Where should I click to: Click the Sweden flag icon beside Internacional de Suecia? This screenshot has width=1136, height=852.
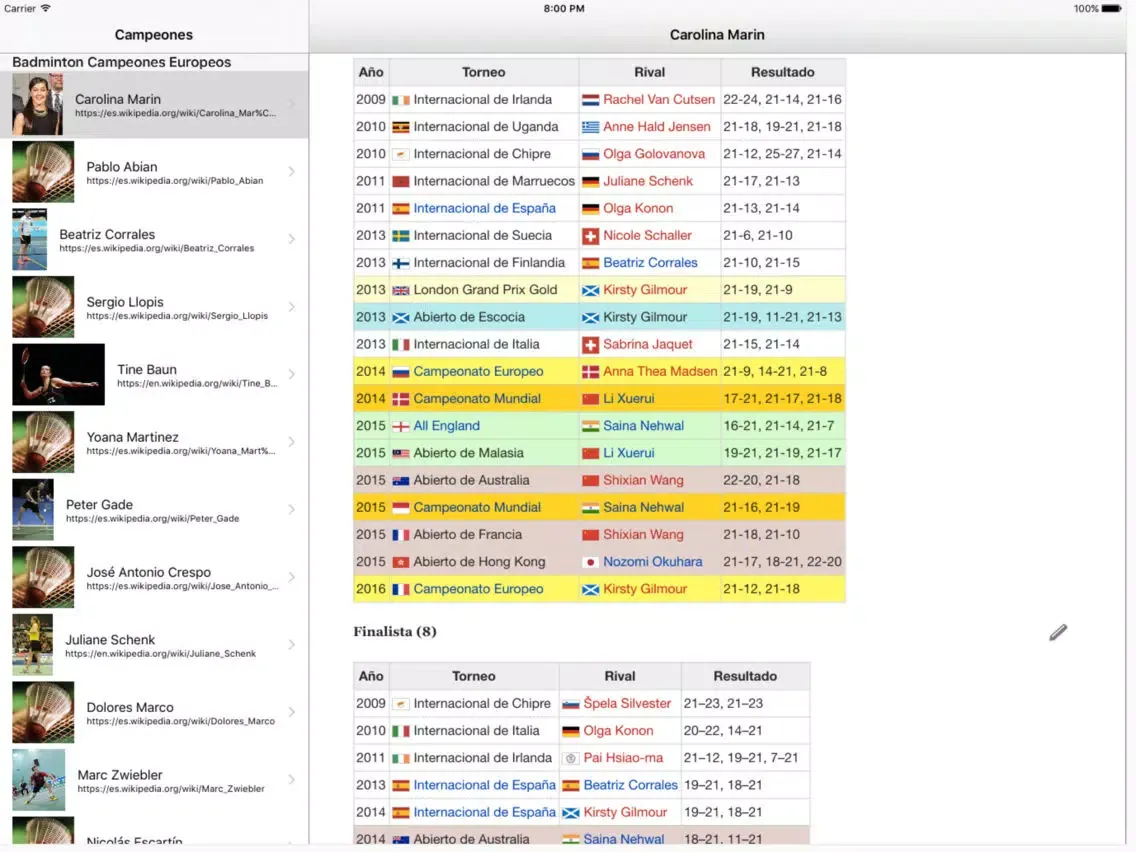coord(401,236)
